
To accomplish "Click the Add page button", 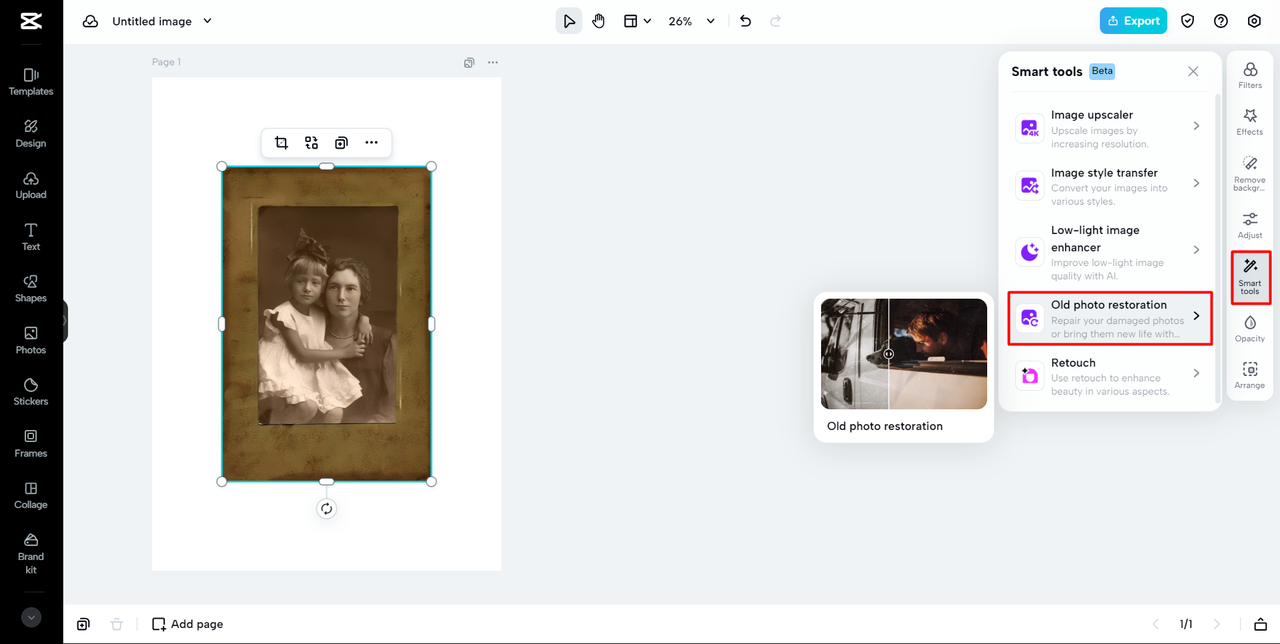I will [x=187, y=624].
